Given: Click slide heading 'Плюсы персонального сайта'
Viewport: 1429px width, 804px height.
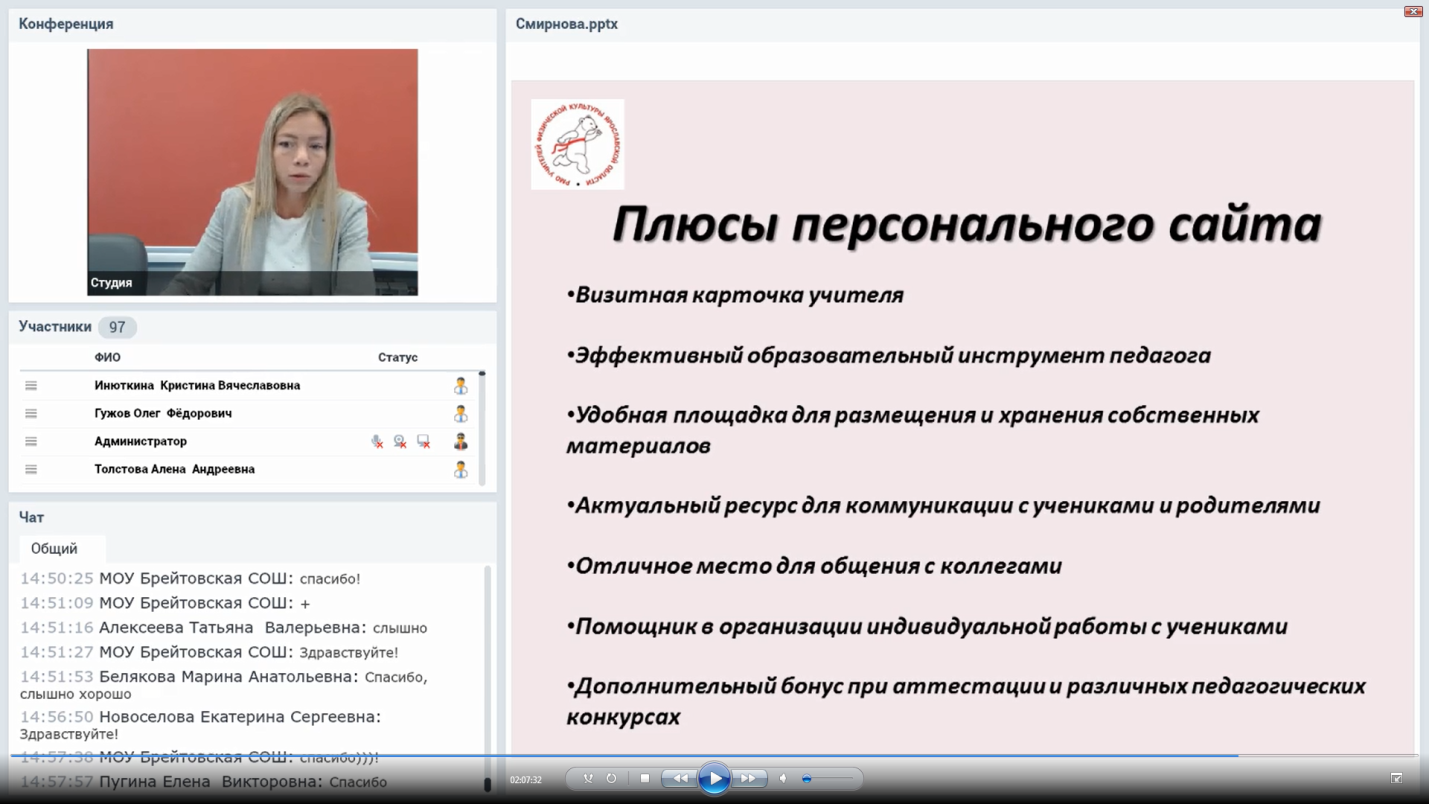Looking at the screenshot, I should [966, 224].
